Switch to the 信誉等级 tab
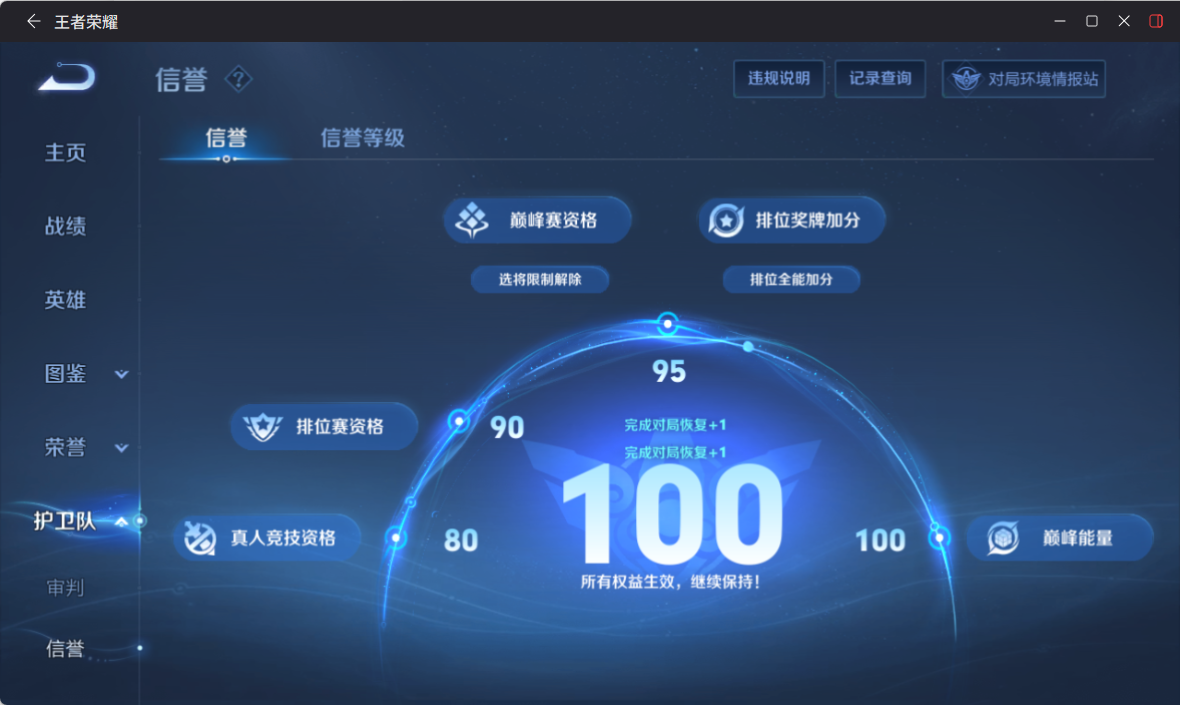The image size is (1180, 705). click(x=363, y=139)
